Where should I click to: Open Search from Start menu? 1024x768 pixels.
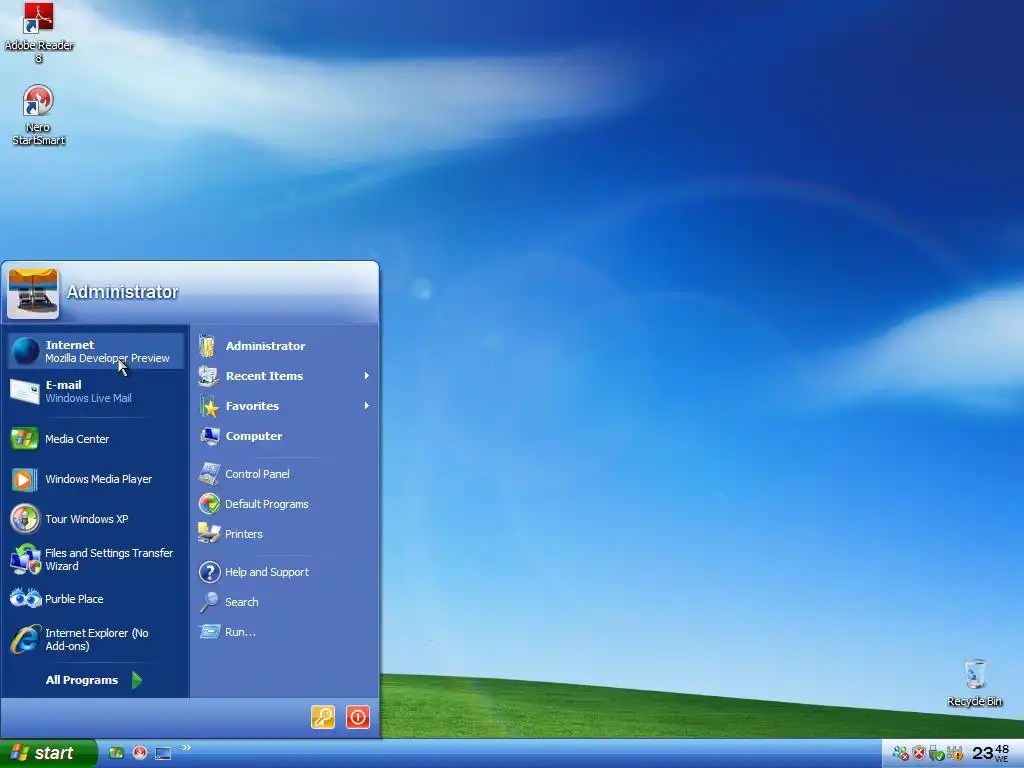click(285, 602)
